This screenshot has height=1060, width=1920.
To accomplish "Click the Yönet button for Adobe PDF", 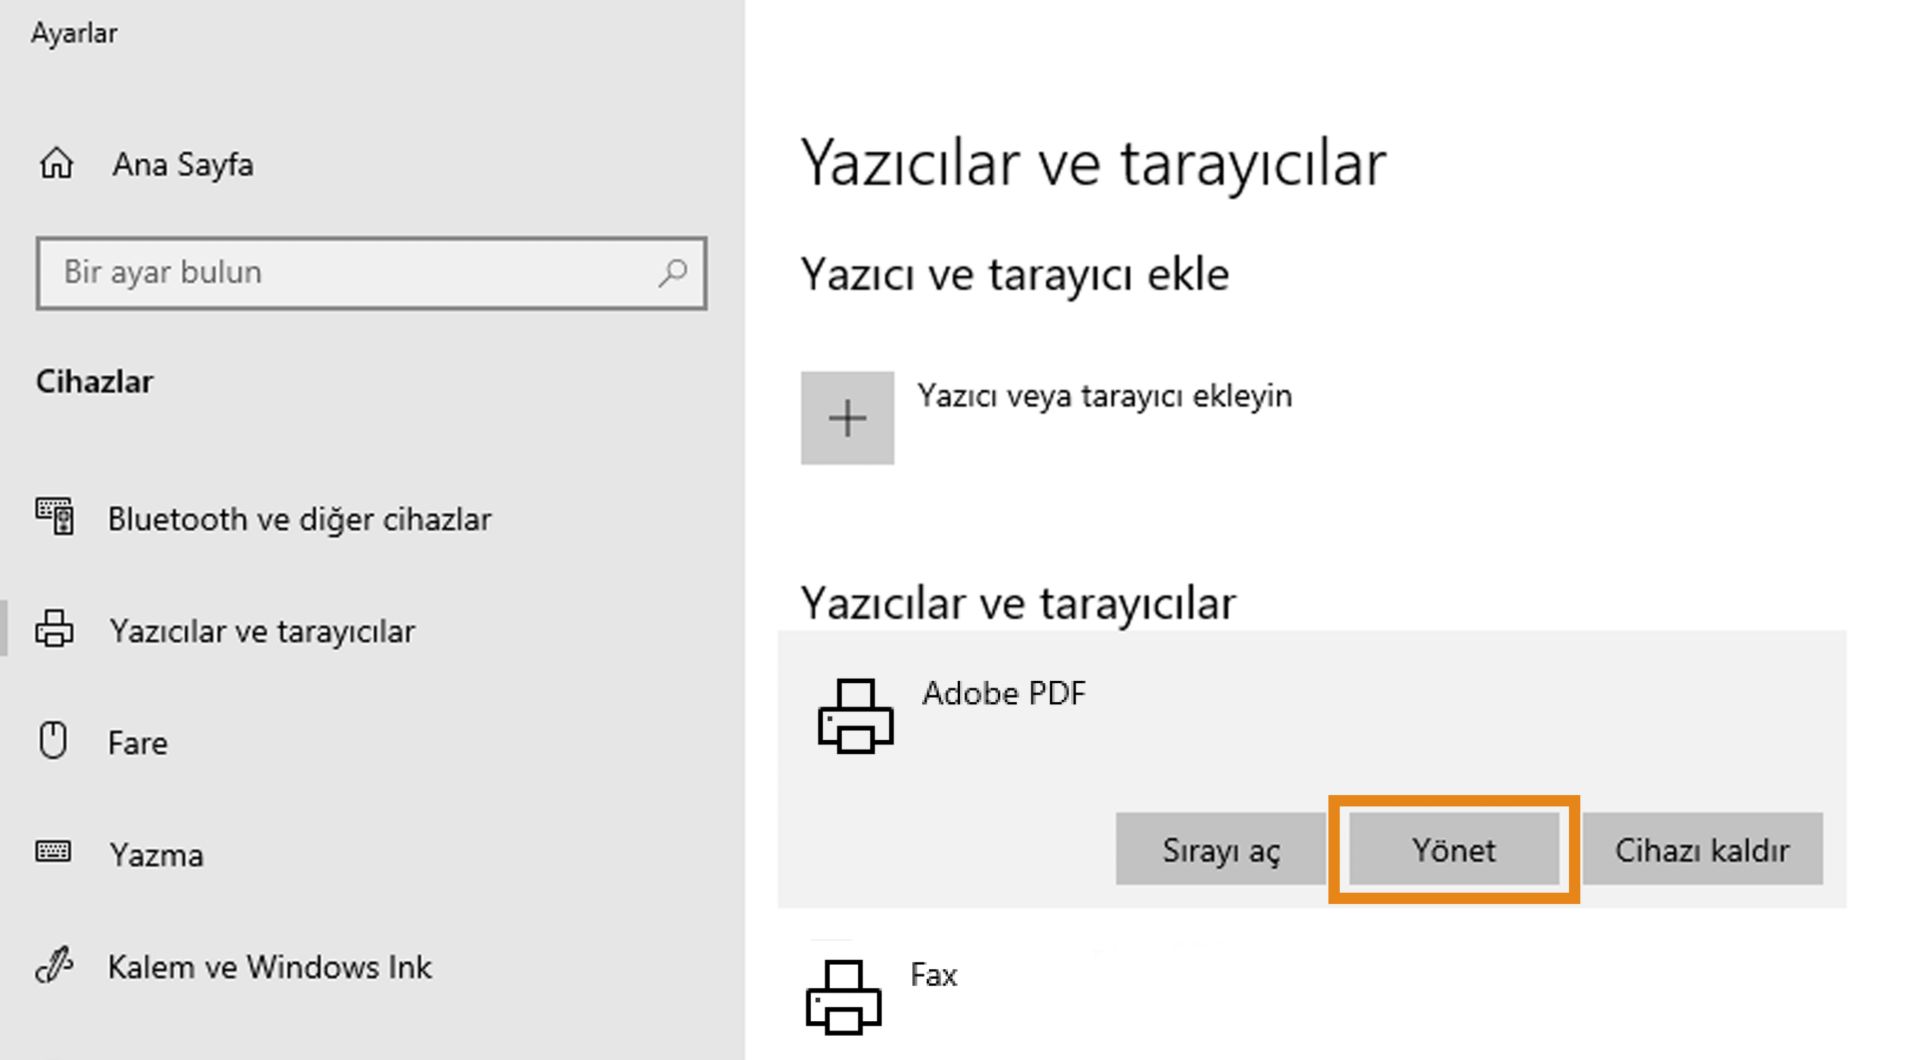I will click(x=1452, y=850).
